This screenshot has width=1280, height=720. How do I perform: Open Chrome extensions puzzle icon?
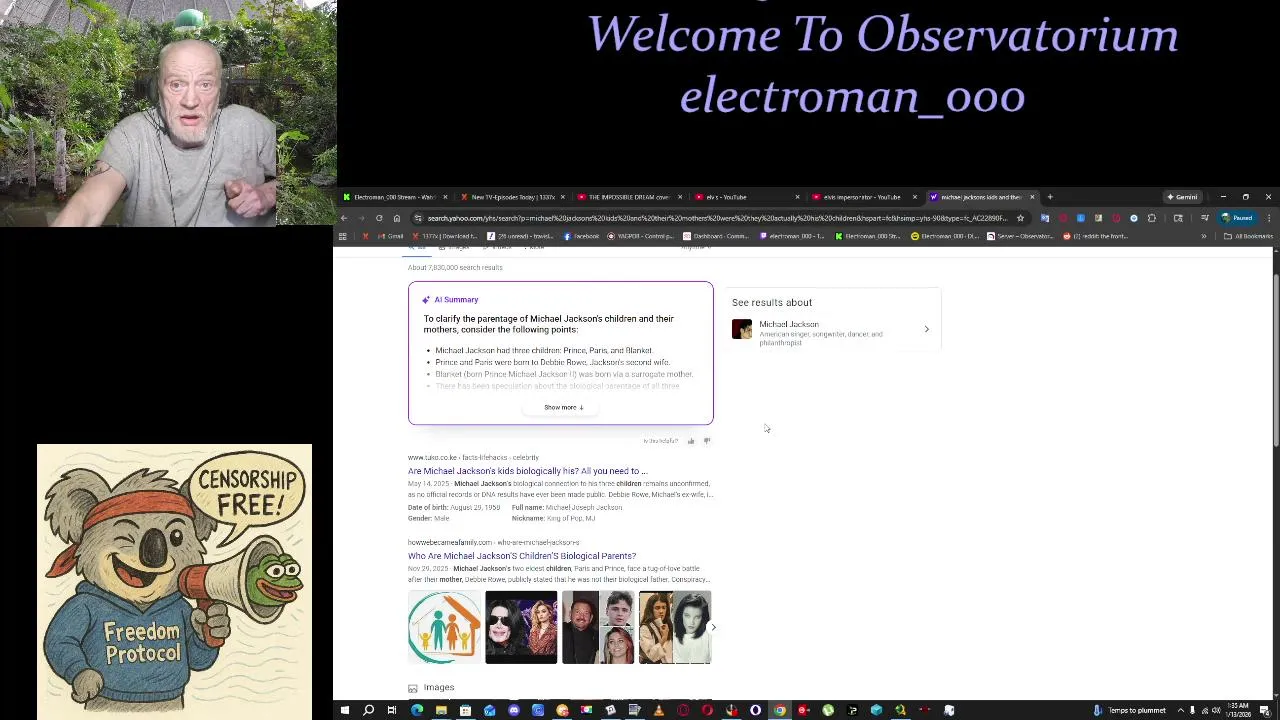click(x=1151, y=218)
